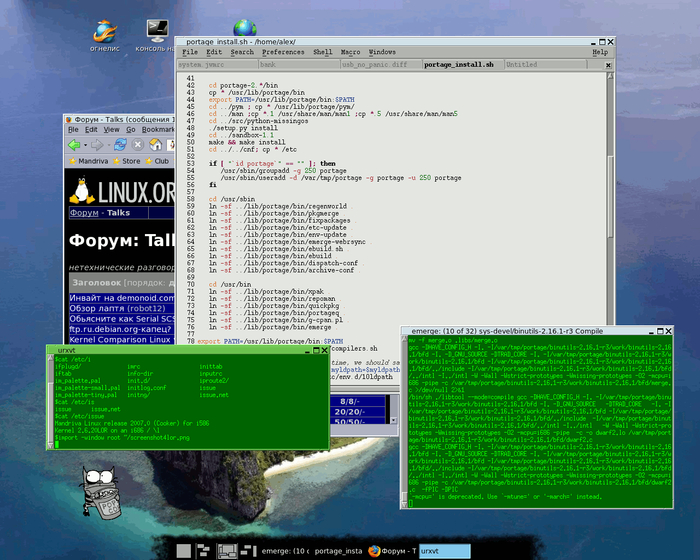Open the Preferences menu in the editor
This screenshot has width=700, height=560.
pyautogui.click(x=283, y=52)
